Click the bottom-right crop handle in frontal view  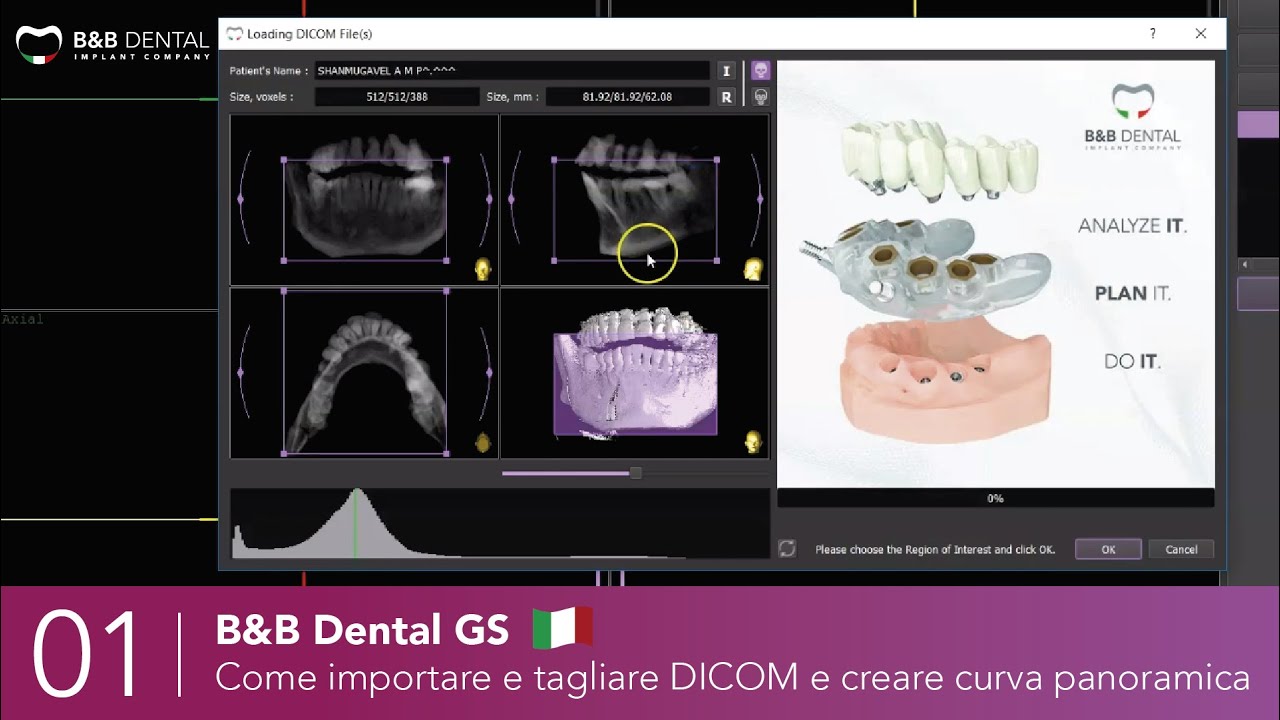[x=446, y=260]
